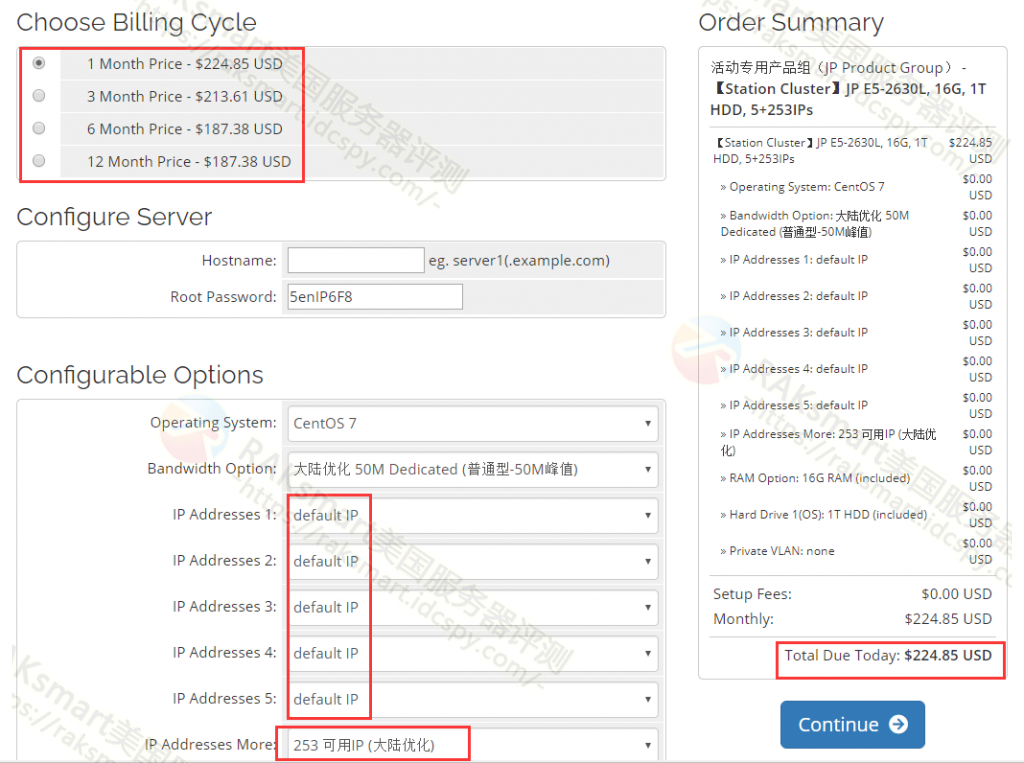This screenshot has height=763, width=1024.
Task: Click into the Hostname input field
Action: pyautogui.click(x=356, y=260)
